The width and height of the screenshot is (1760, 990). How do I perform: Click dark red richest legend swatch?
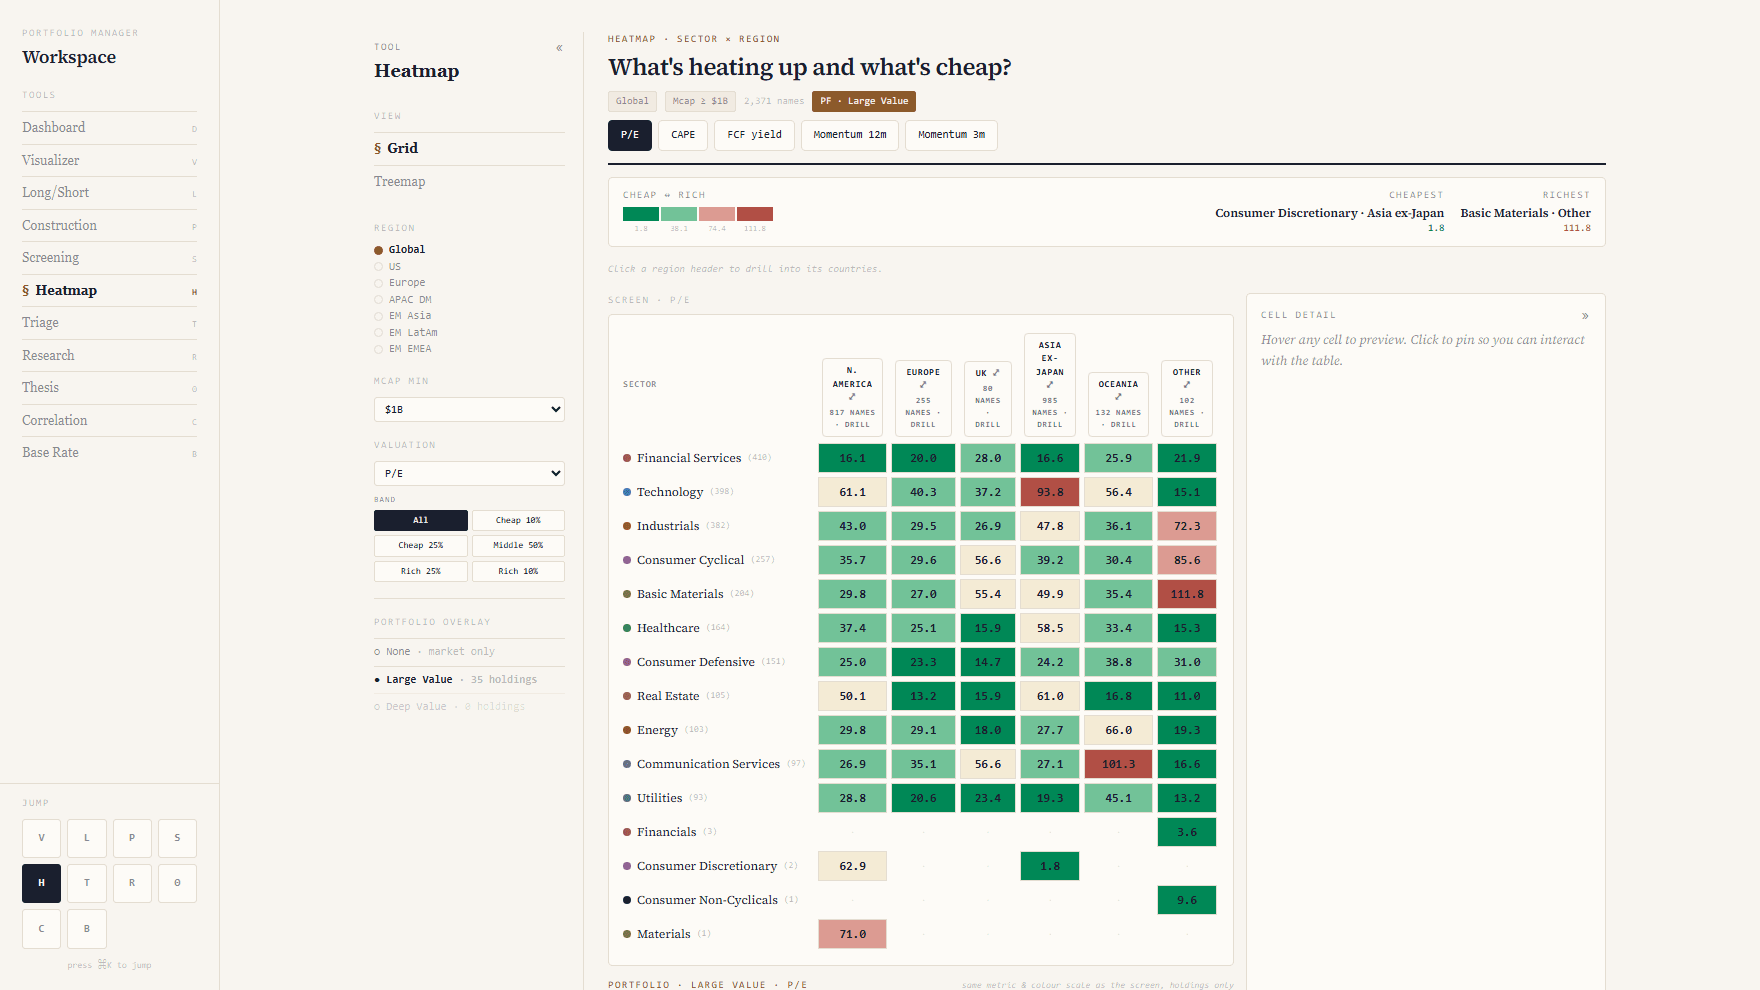click(x=755, y=214)
